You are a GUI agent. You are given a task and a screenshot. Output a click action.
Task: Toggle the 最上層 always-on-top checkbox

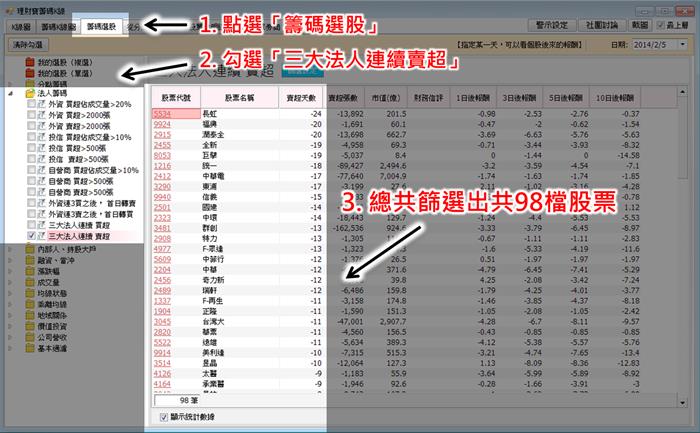pyautogui.click(x=661, y=25)
